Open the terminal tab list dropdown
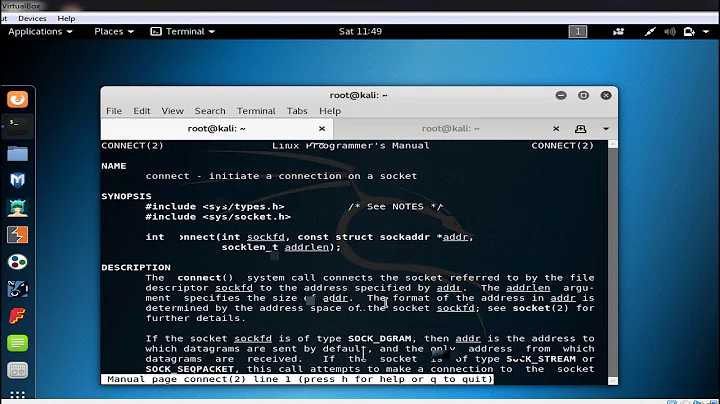720x404 pixels. point(606,129)
